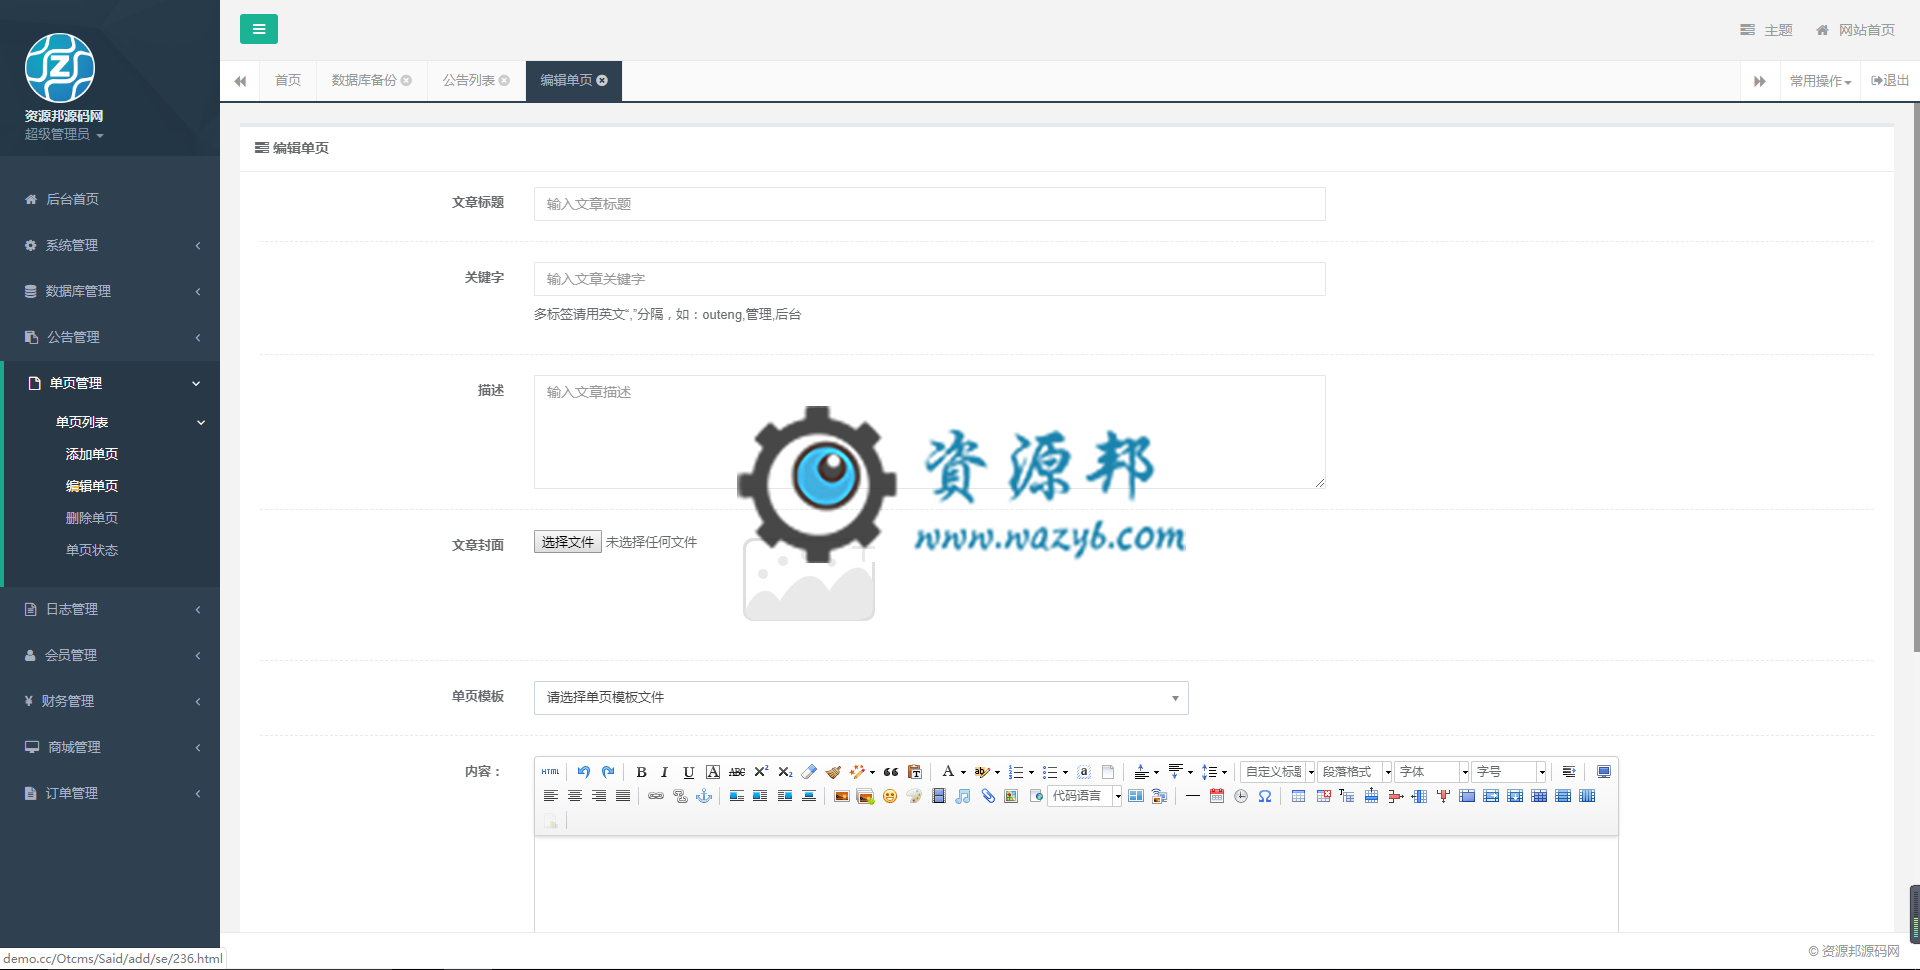Screen dimensions: 1920x970
Task: Toggle HTML source view in editor
Action: tap(550, 772)
